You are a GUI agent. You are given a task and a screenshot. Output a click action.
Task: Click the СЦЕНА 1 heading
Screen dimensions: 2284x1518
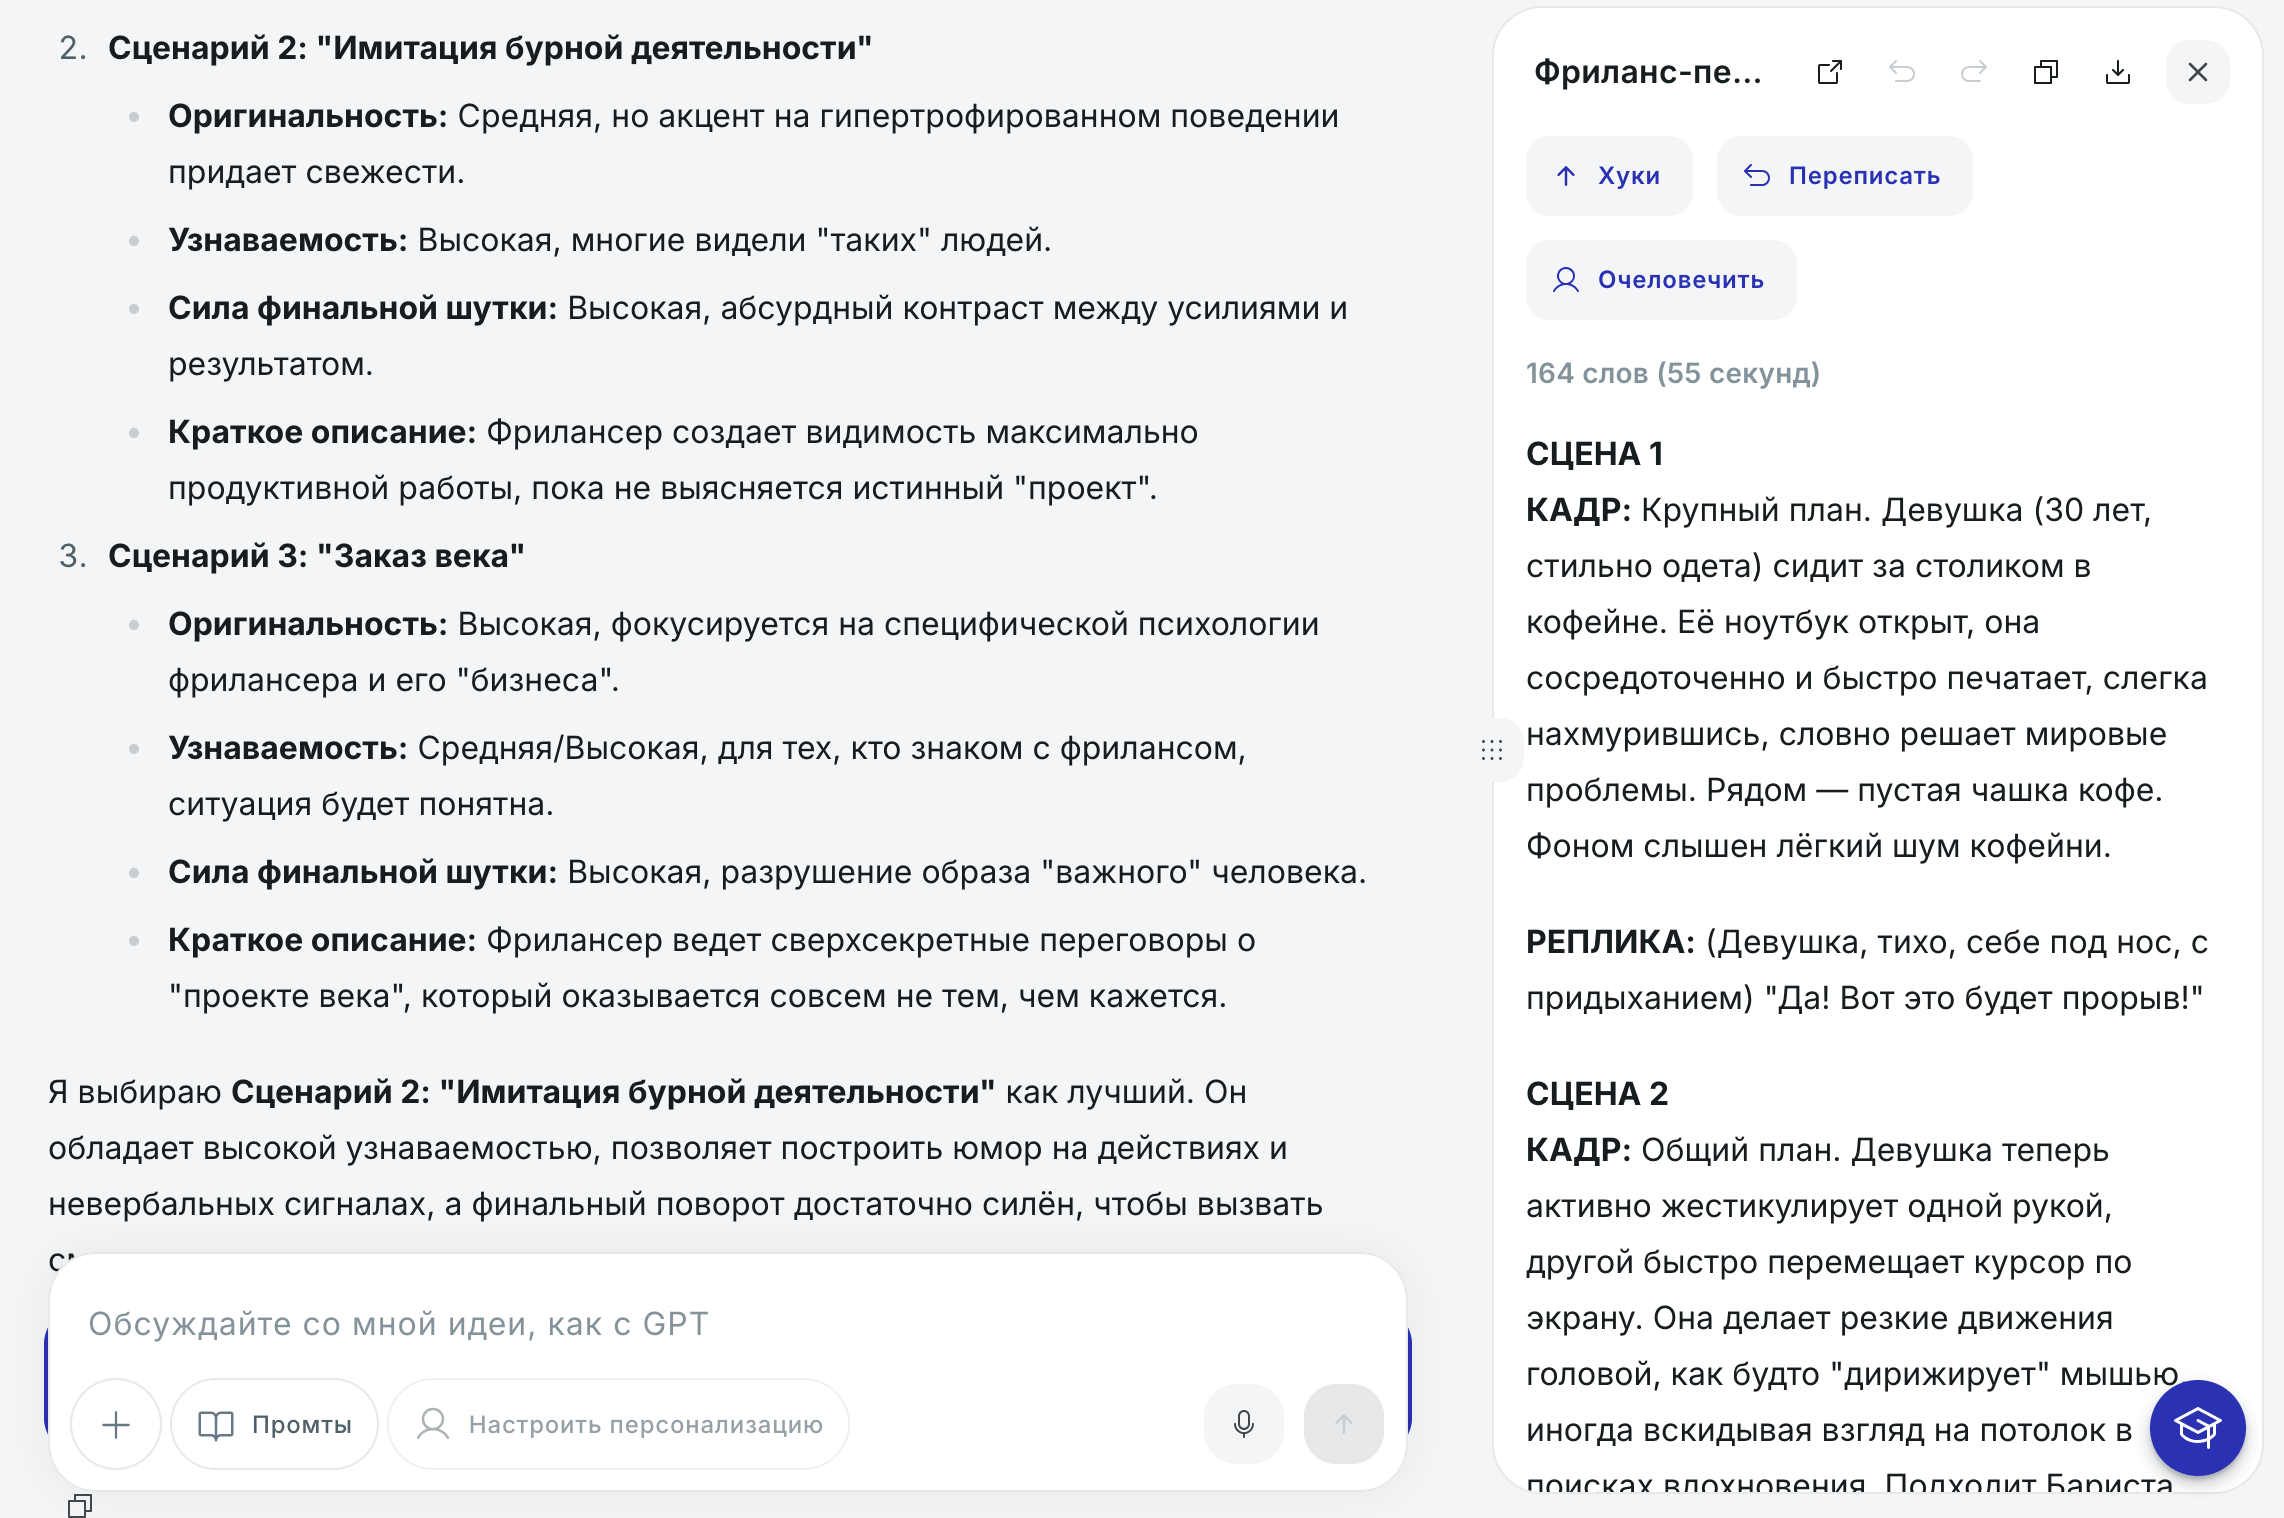click(1594, 454)
